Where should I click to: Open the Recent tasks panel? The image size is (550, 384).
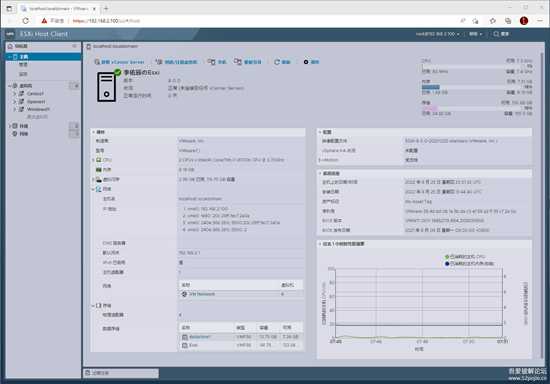(x=121, y=373)
